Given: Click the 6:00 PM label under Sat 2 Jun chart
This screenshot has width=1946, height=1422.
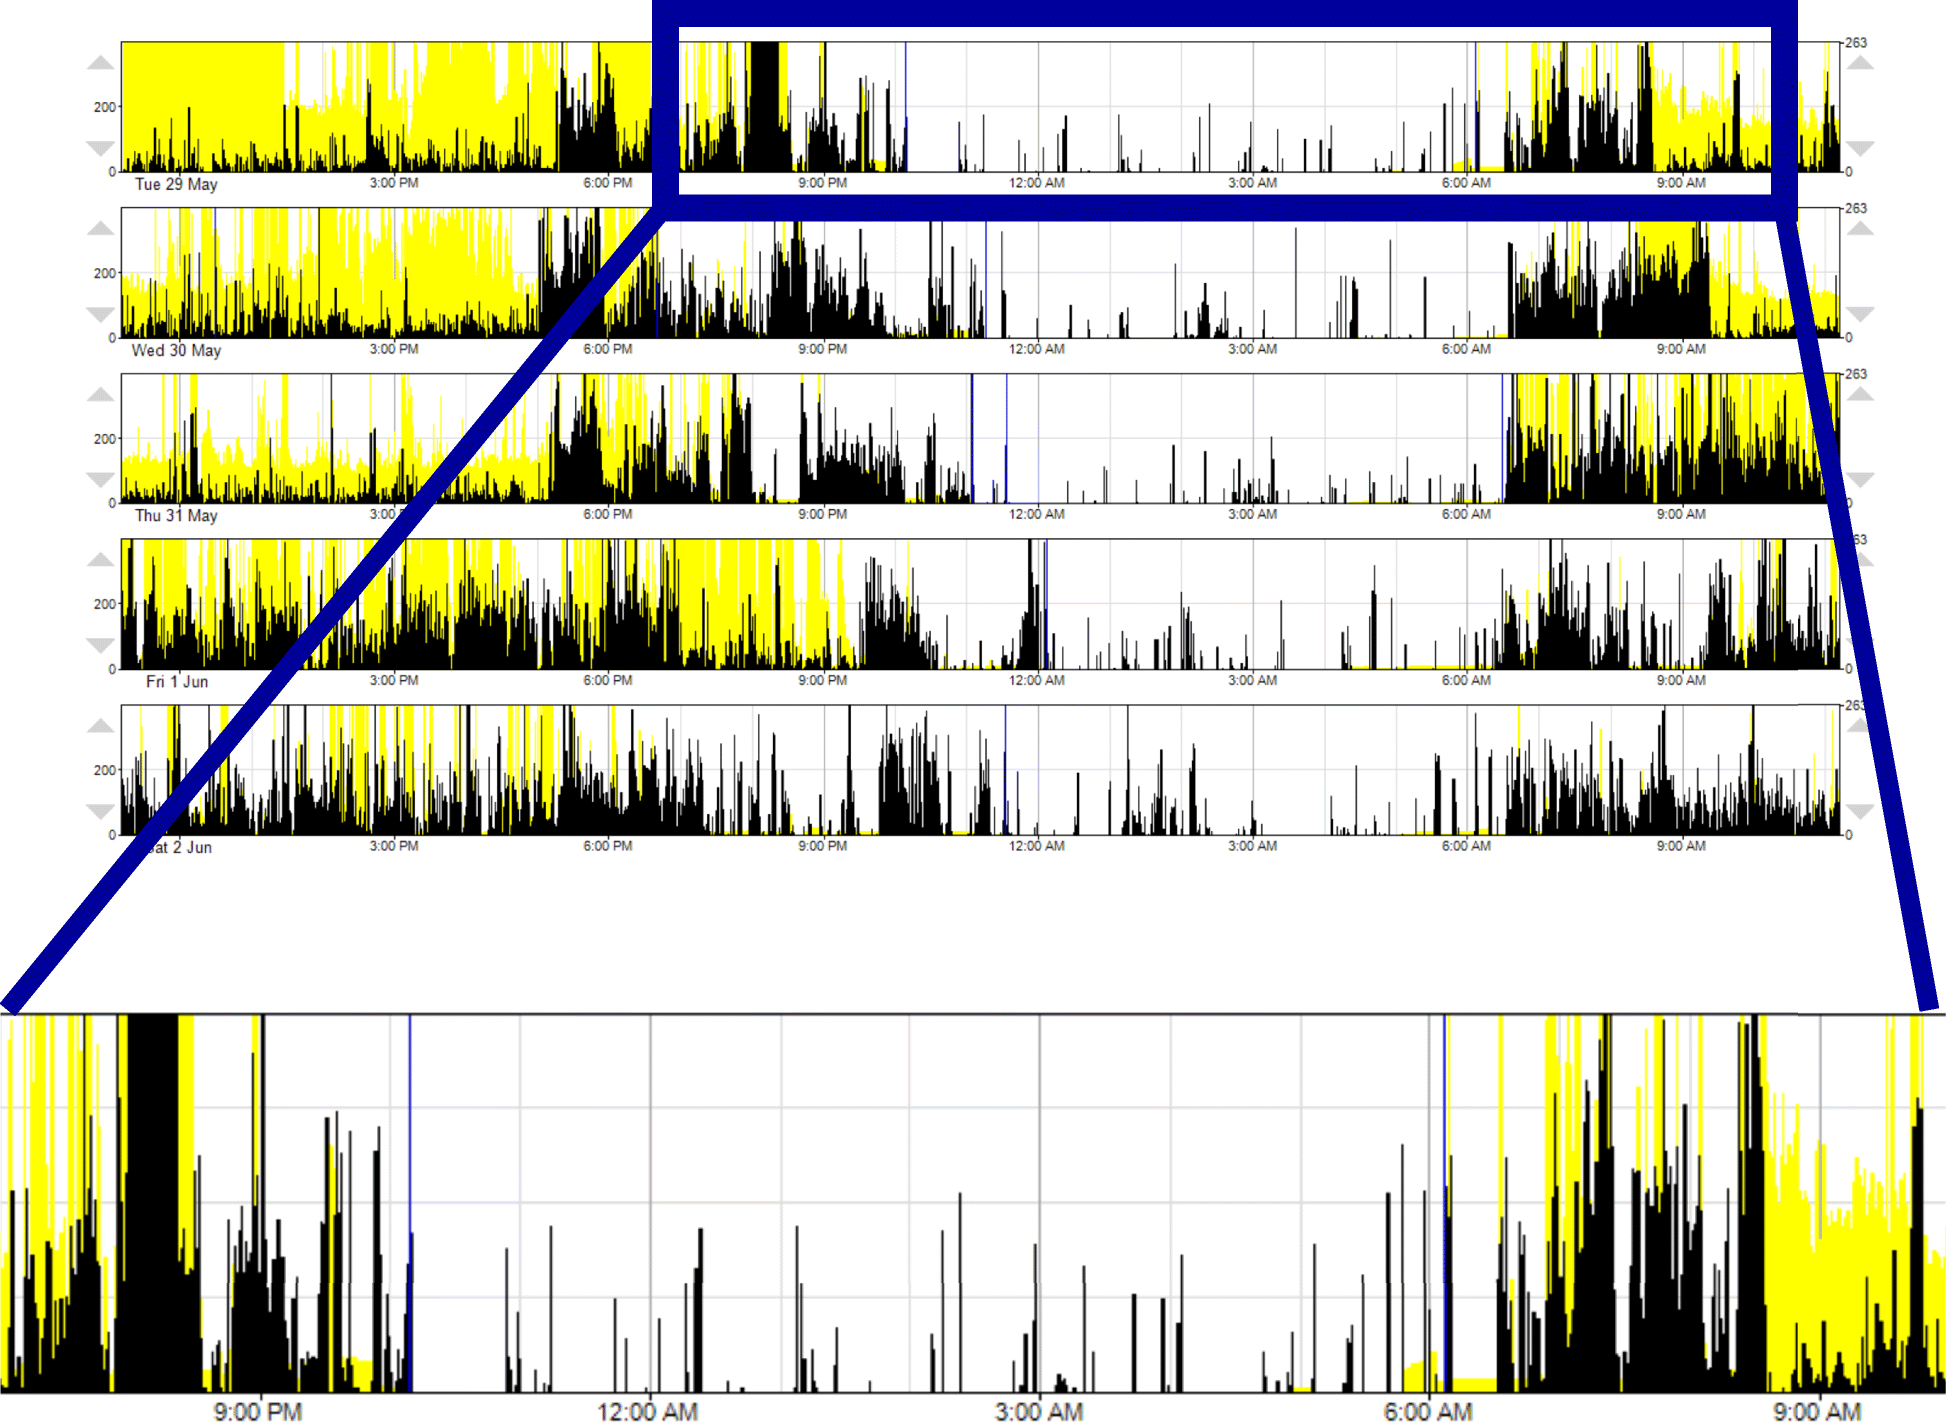Looking at the screenshot, I should 608,846.
